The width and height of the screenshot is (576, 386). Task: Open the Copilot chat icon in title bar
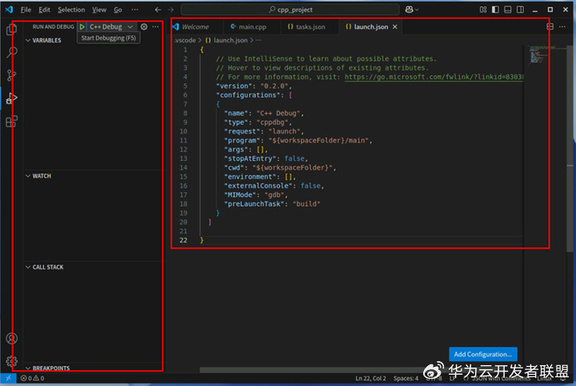[x=409, y=10]
